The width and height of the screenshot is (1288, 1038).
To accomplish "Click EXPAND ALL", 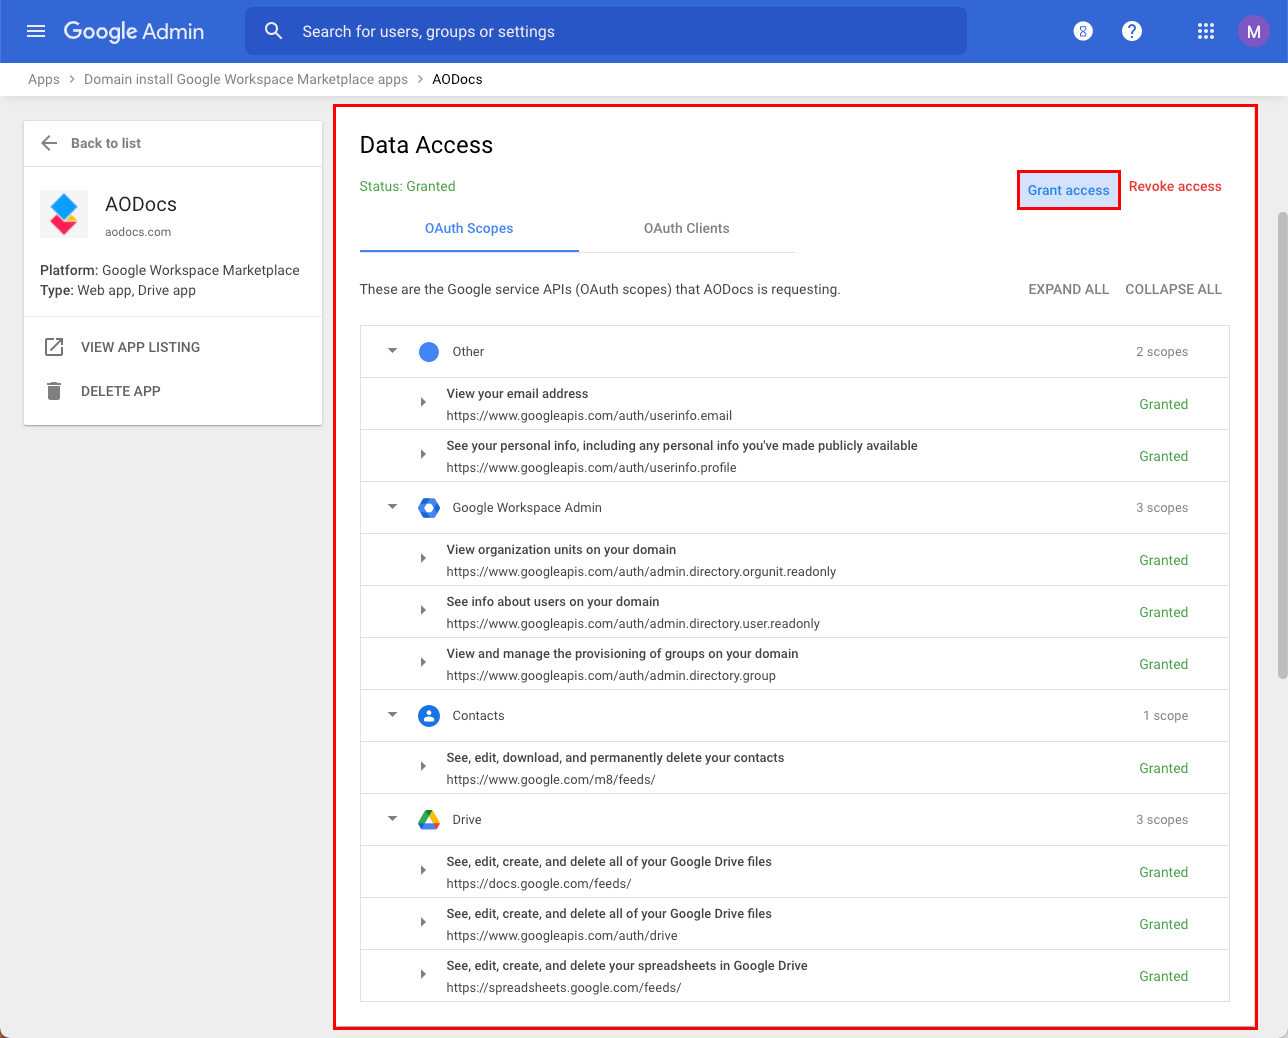I will 1068,289.
